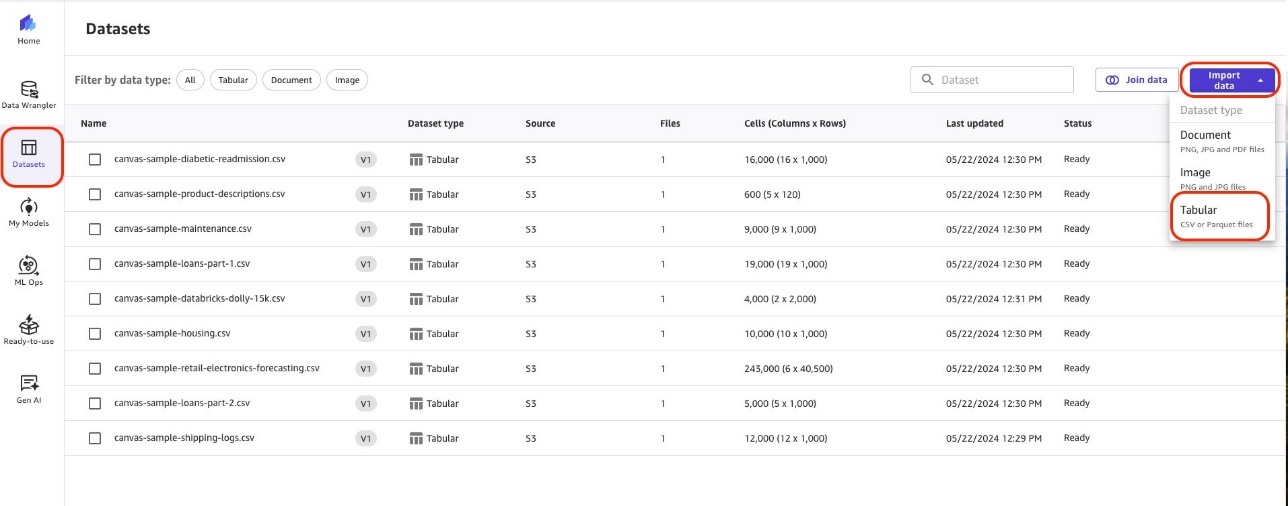The width and height of the screenshot is (1288, 506).
Task: Focus the Dataset search field
Action: pos(992,80)
